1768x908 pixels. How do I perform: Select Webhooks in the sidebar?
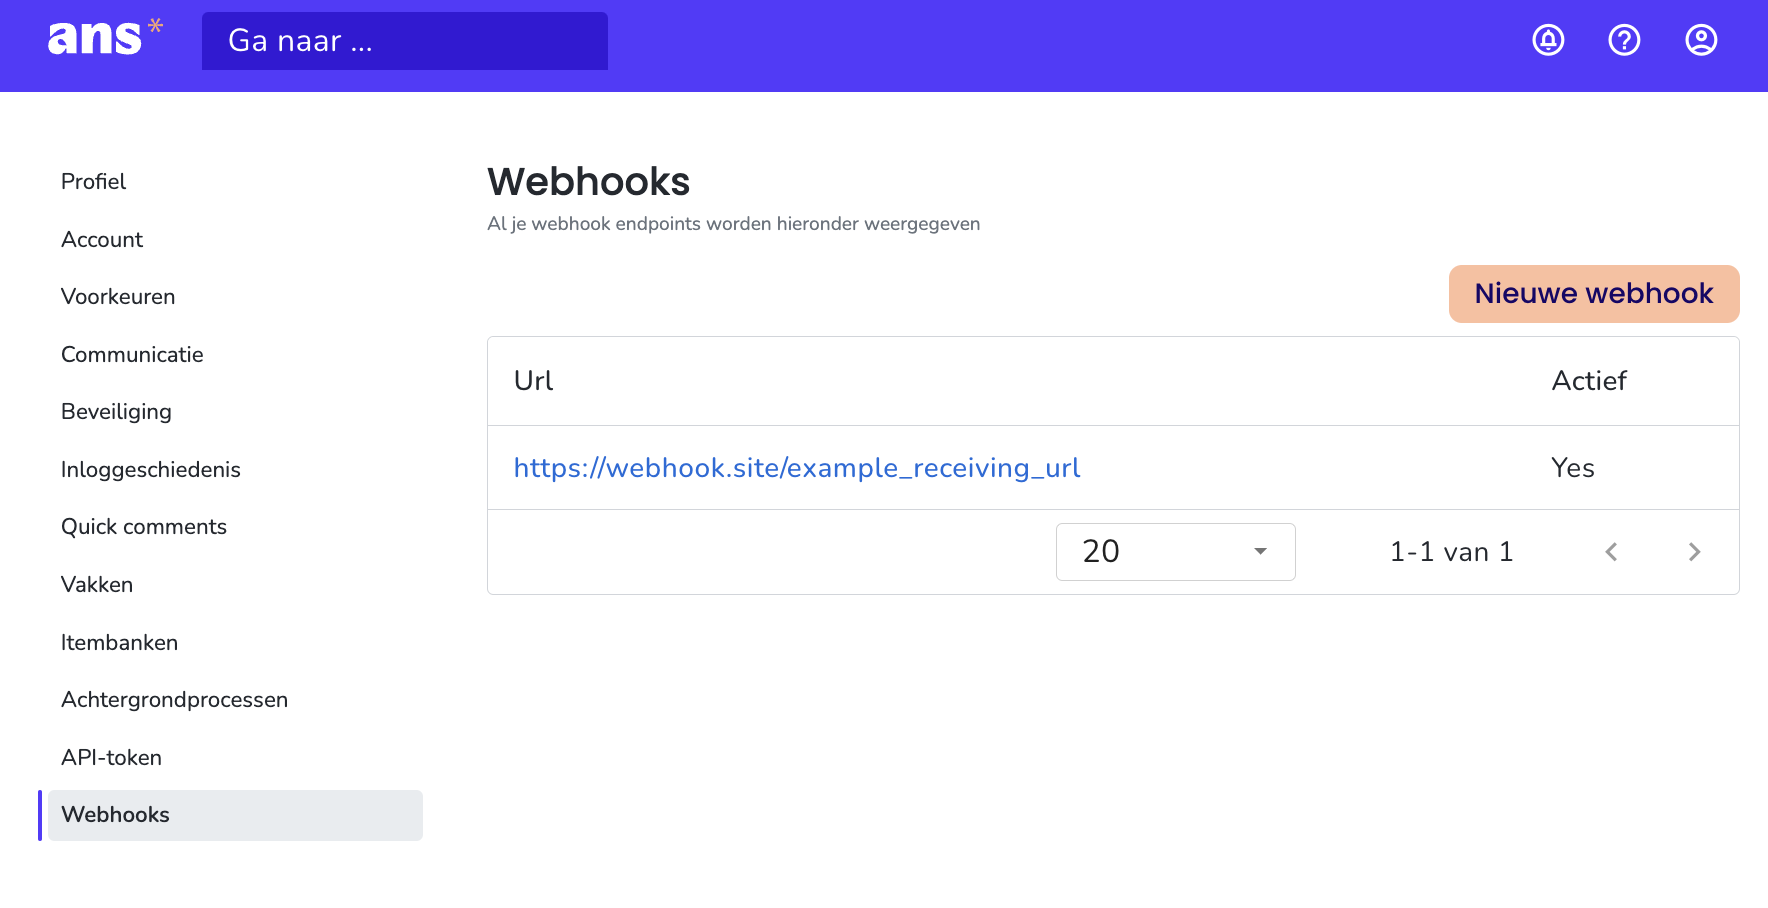pyautogui.click(x=235, y=815)
